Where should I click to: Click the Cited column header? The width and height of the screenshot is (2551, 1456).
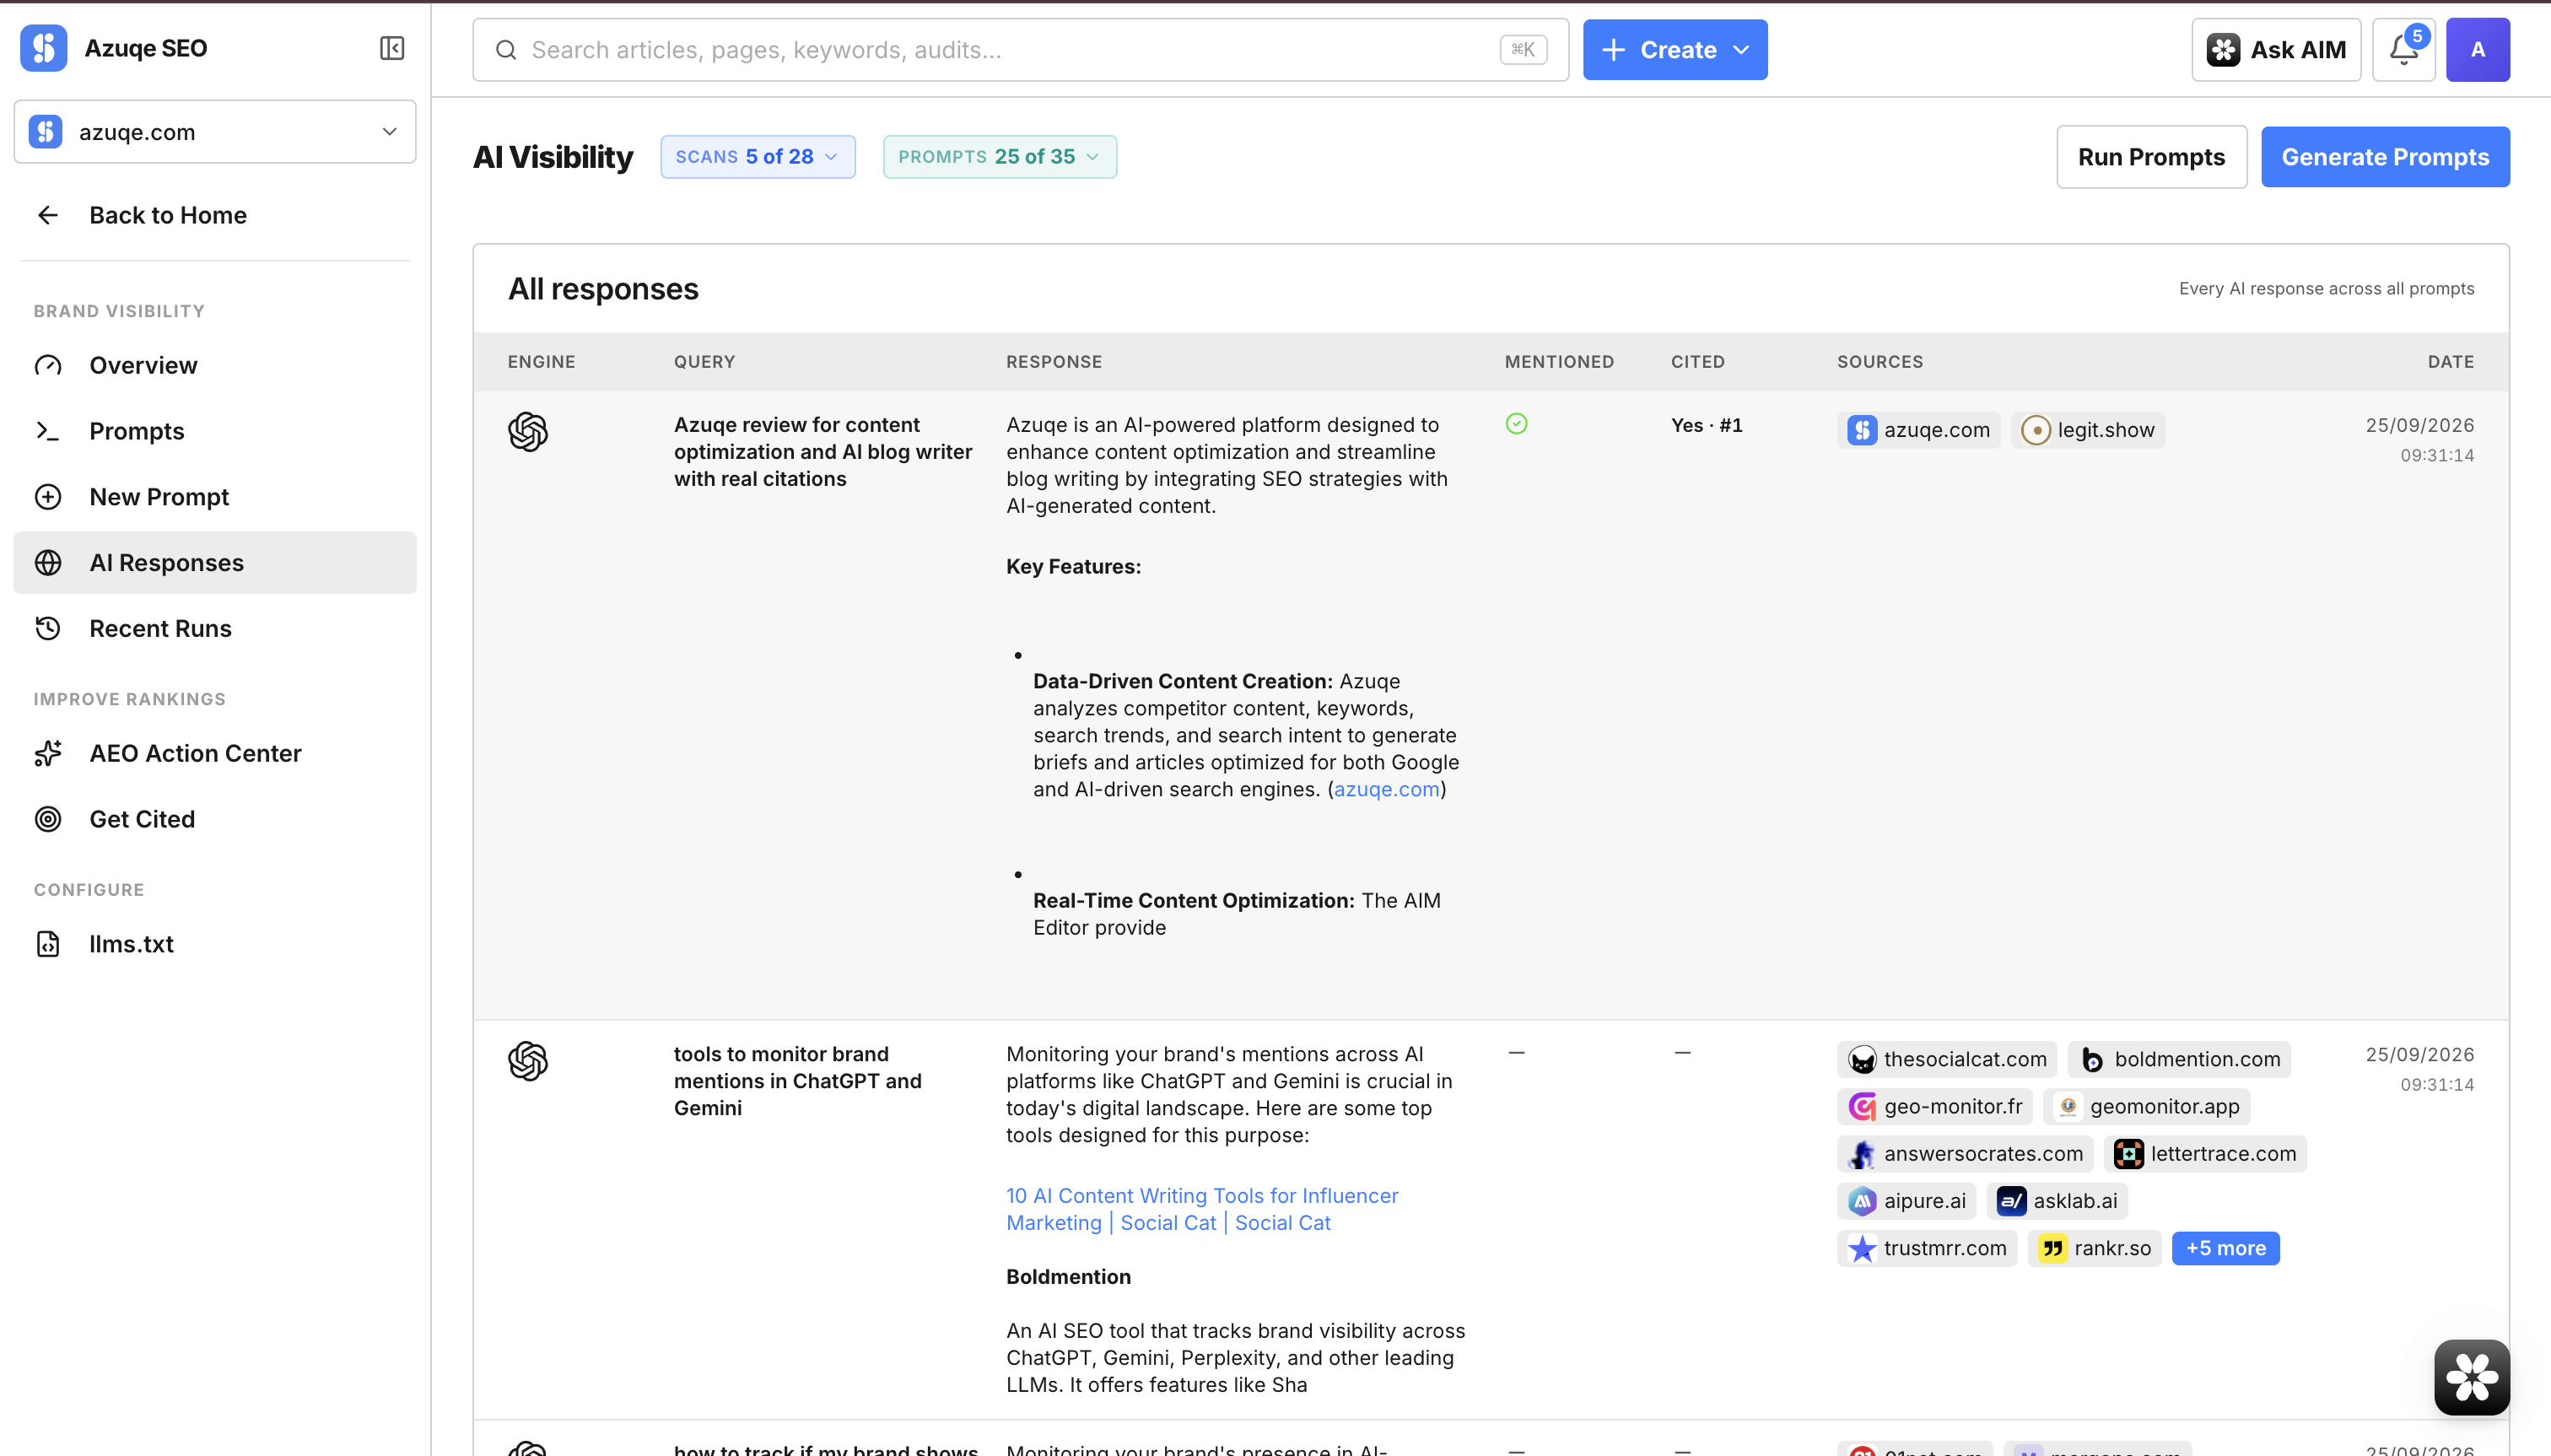1697,362
